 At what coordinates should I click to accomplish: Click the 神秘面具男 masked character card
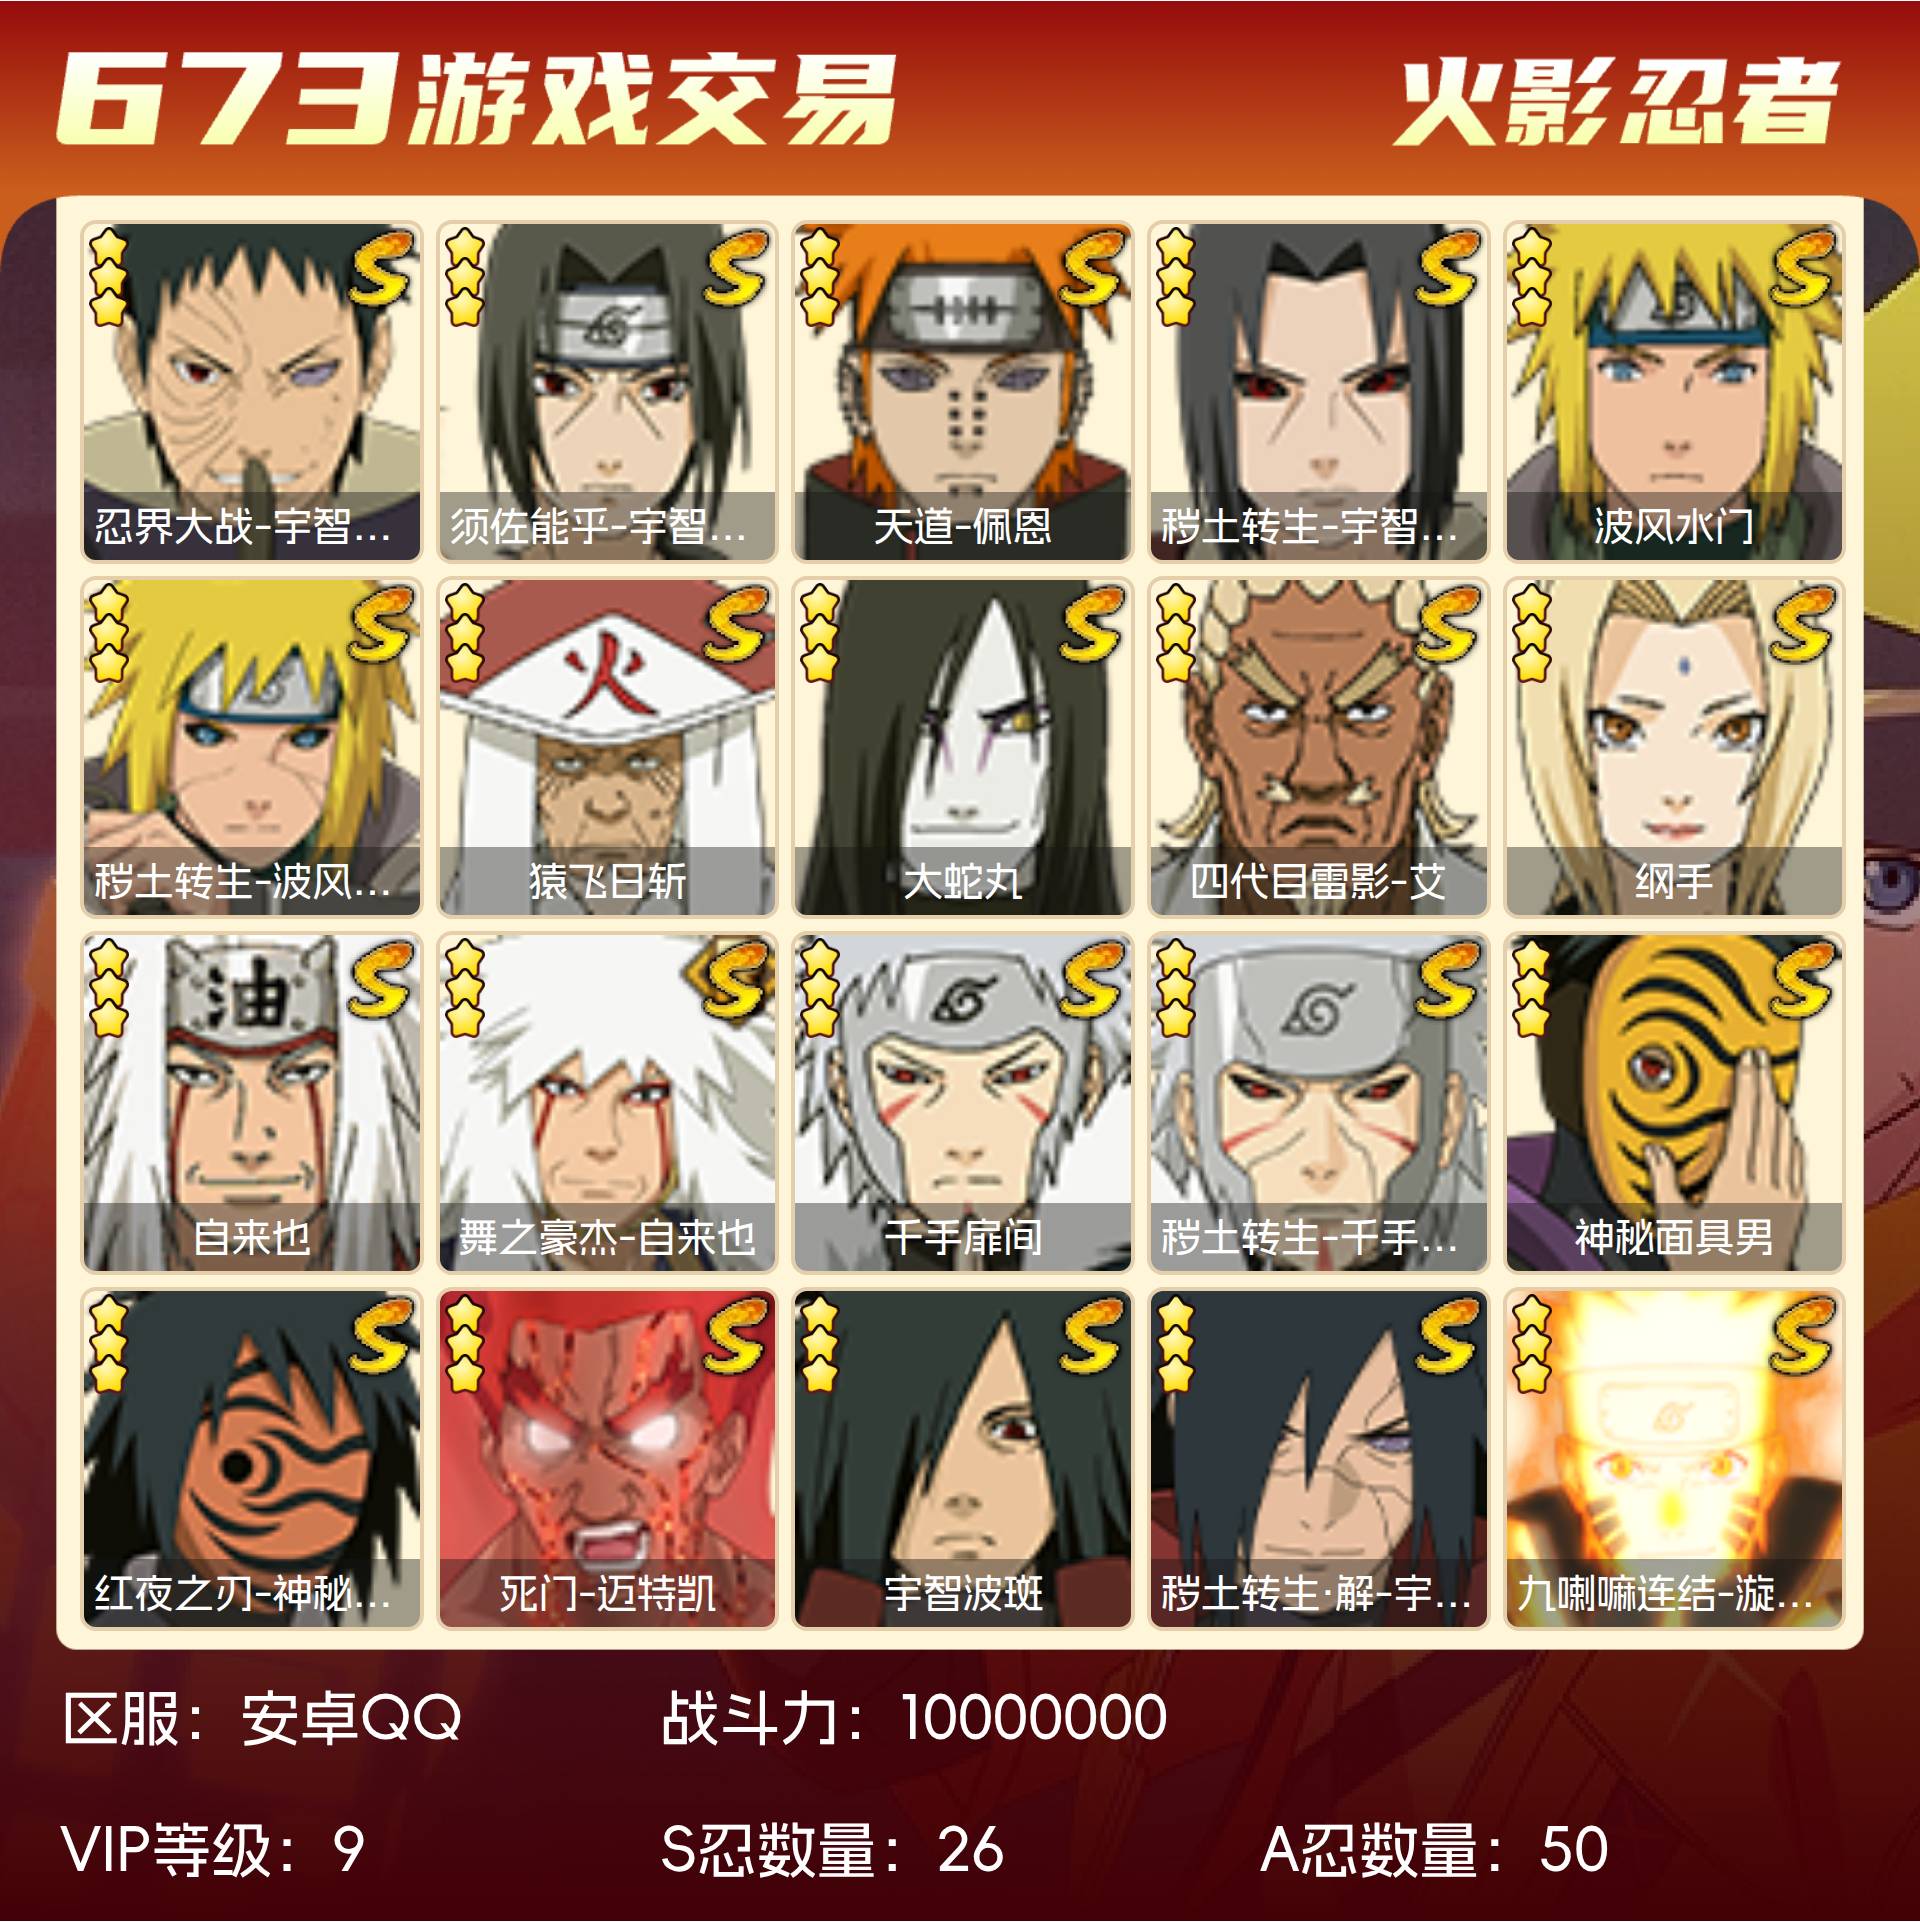click(1674, 1103)
